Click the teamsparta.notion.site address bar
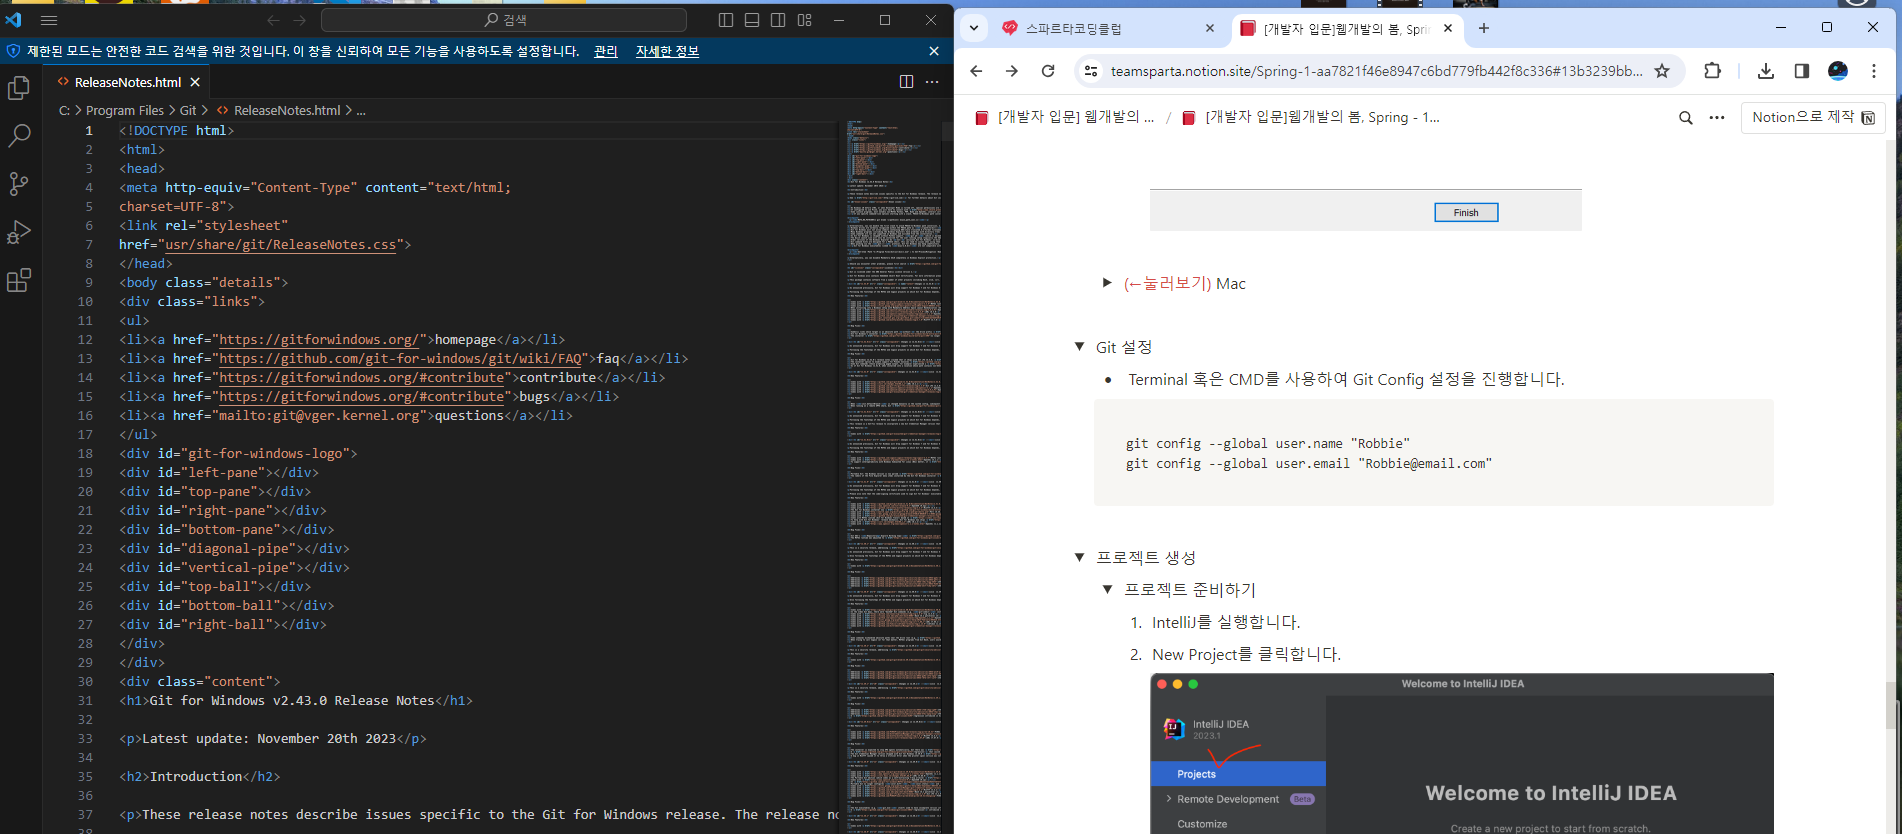 pos(1376,71)
